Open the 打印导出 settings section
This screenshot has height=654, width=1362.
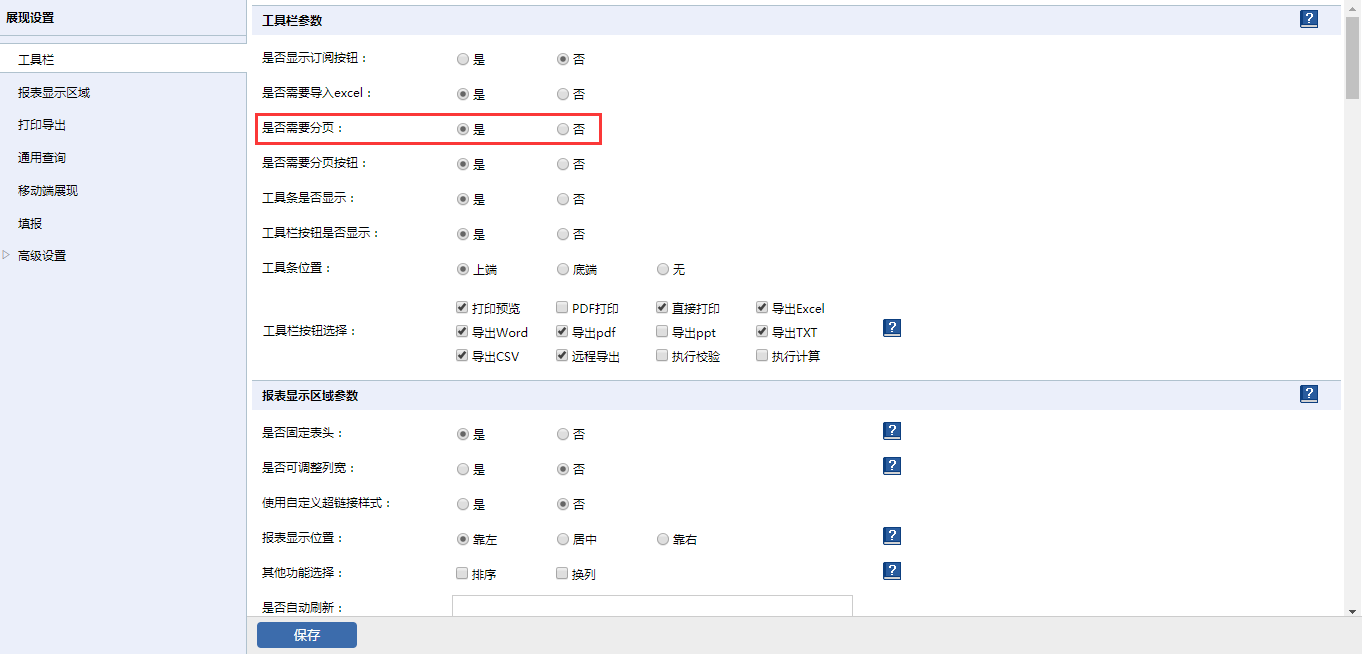(x=42, y=125)
